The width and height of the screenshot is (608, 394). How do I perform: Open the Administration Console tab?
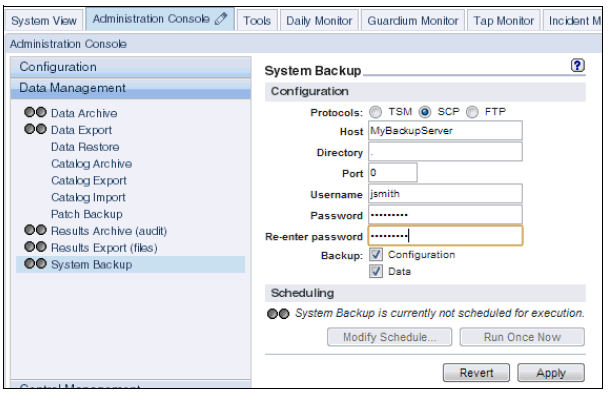160,19
